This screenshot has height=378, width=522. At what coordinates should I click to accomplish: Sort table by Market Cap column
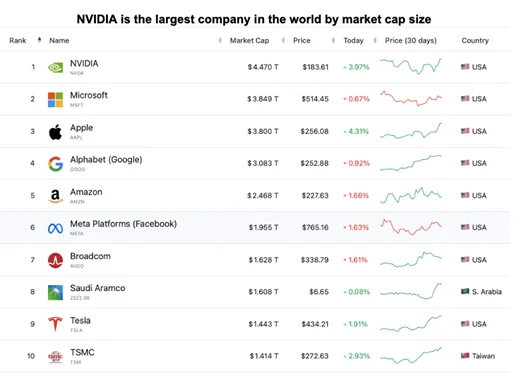[x=249, y=40]
